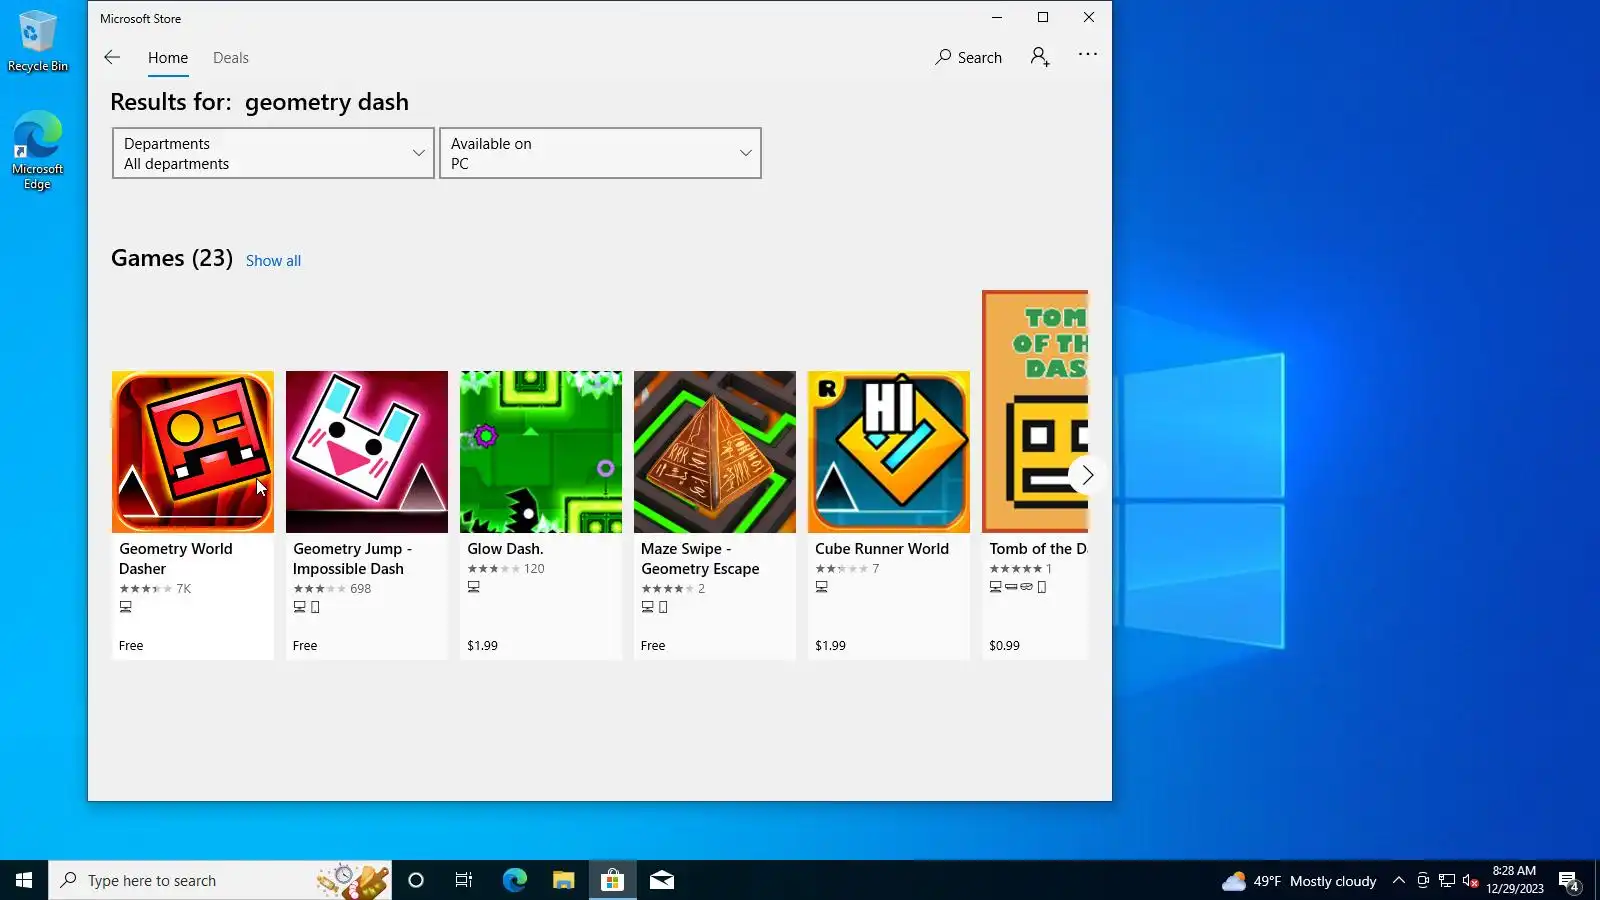Open the Glow Dash game tile
1600x900 pixels.
pyautogui.click(x=541, y=515)
